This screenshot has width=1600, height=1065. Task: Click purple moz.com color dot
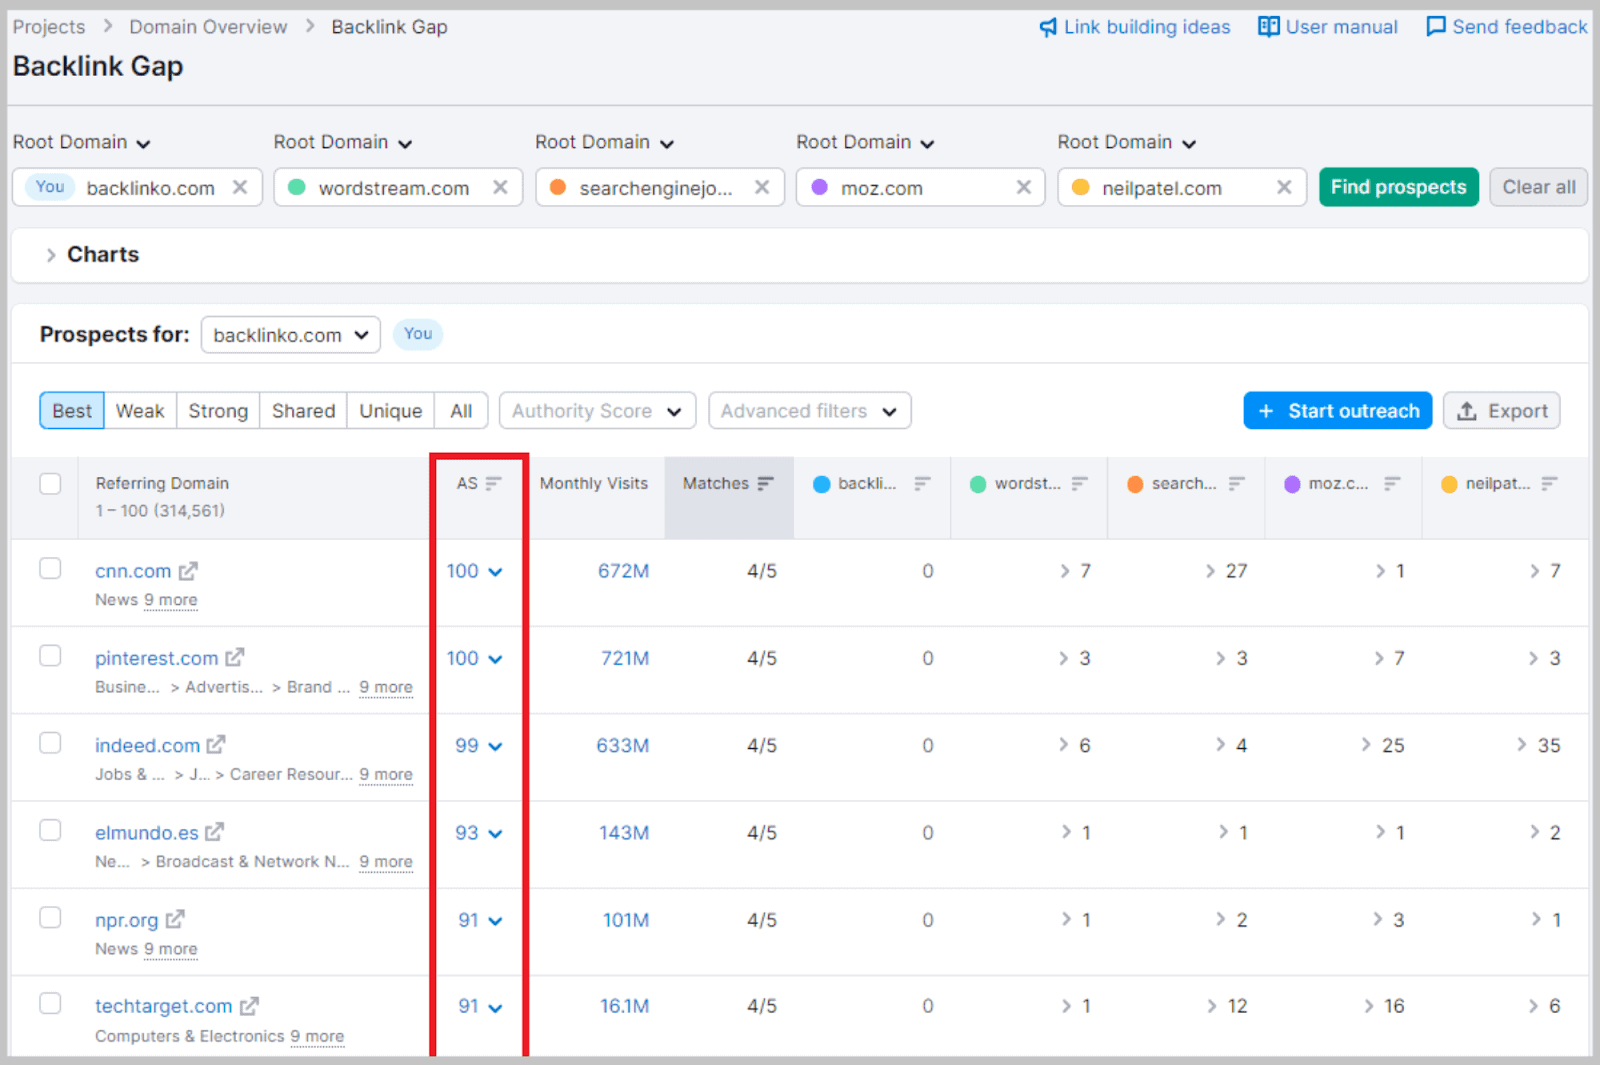click(820, 187)
